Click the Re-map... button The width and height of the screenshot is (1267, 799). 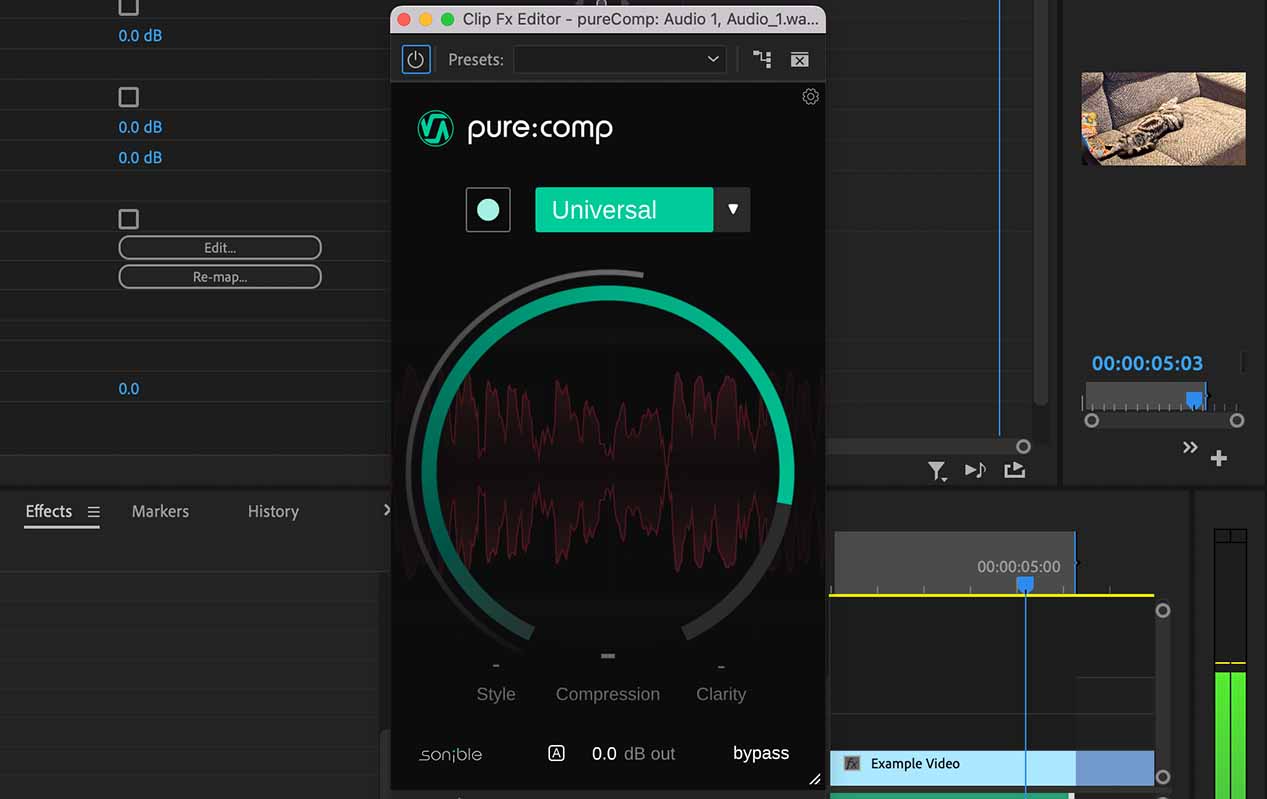[x=220, y=276]
